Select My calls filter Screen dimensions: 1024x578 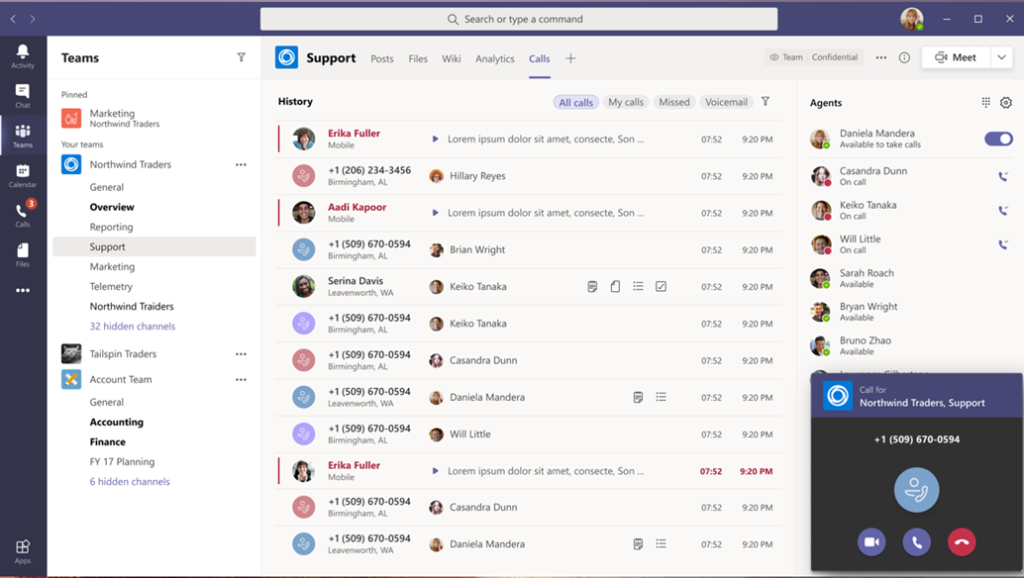tap(626, 102)
